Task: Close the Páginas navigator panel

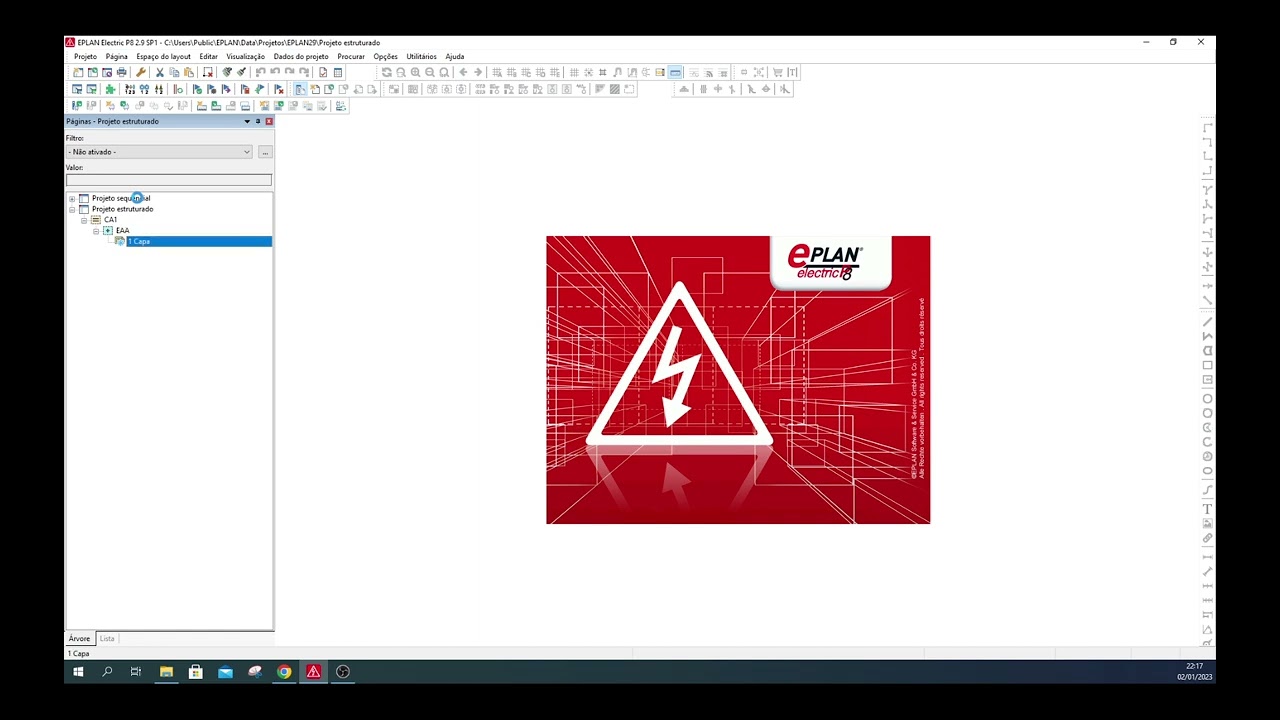Action: 268,121
